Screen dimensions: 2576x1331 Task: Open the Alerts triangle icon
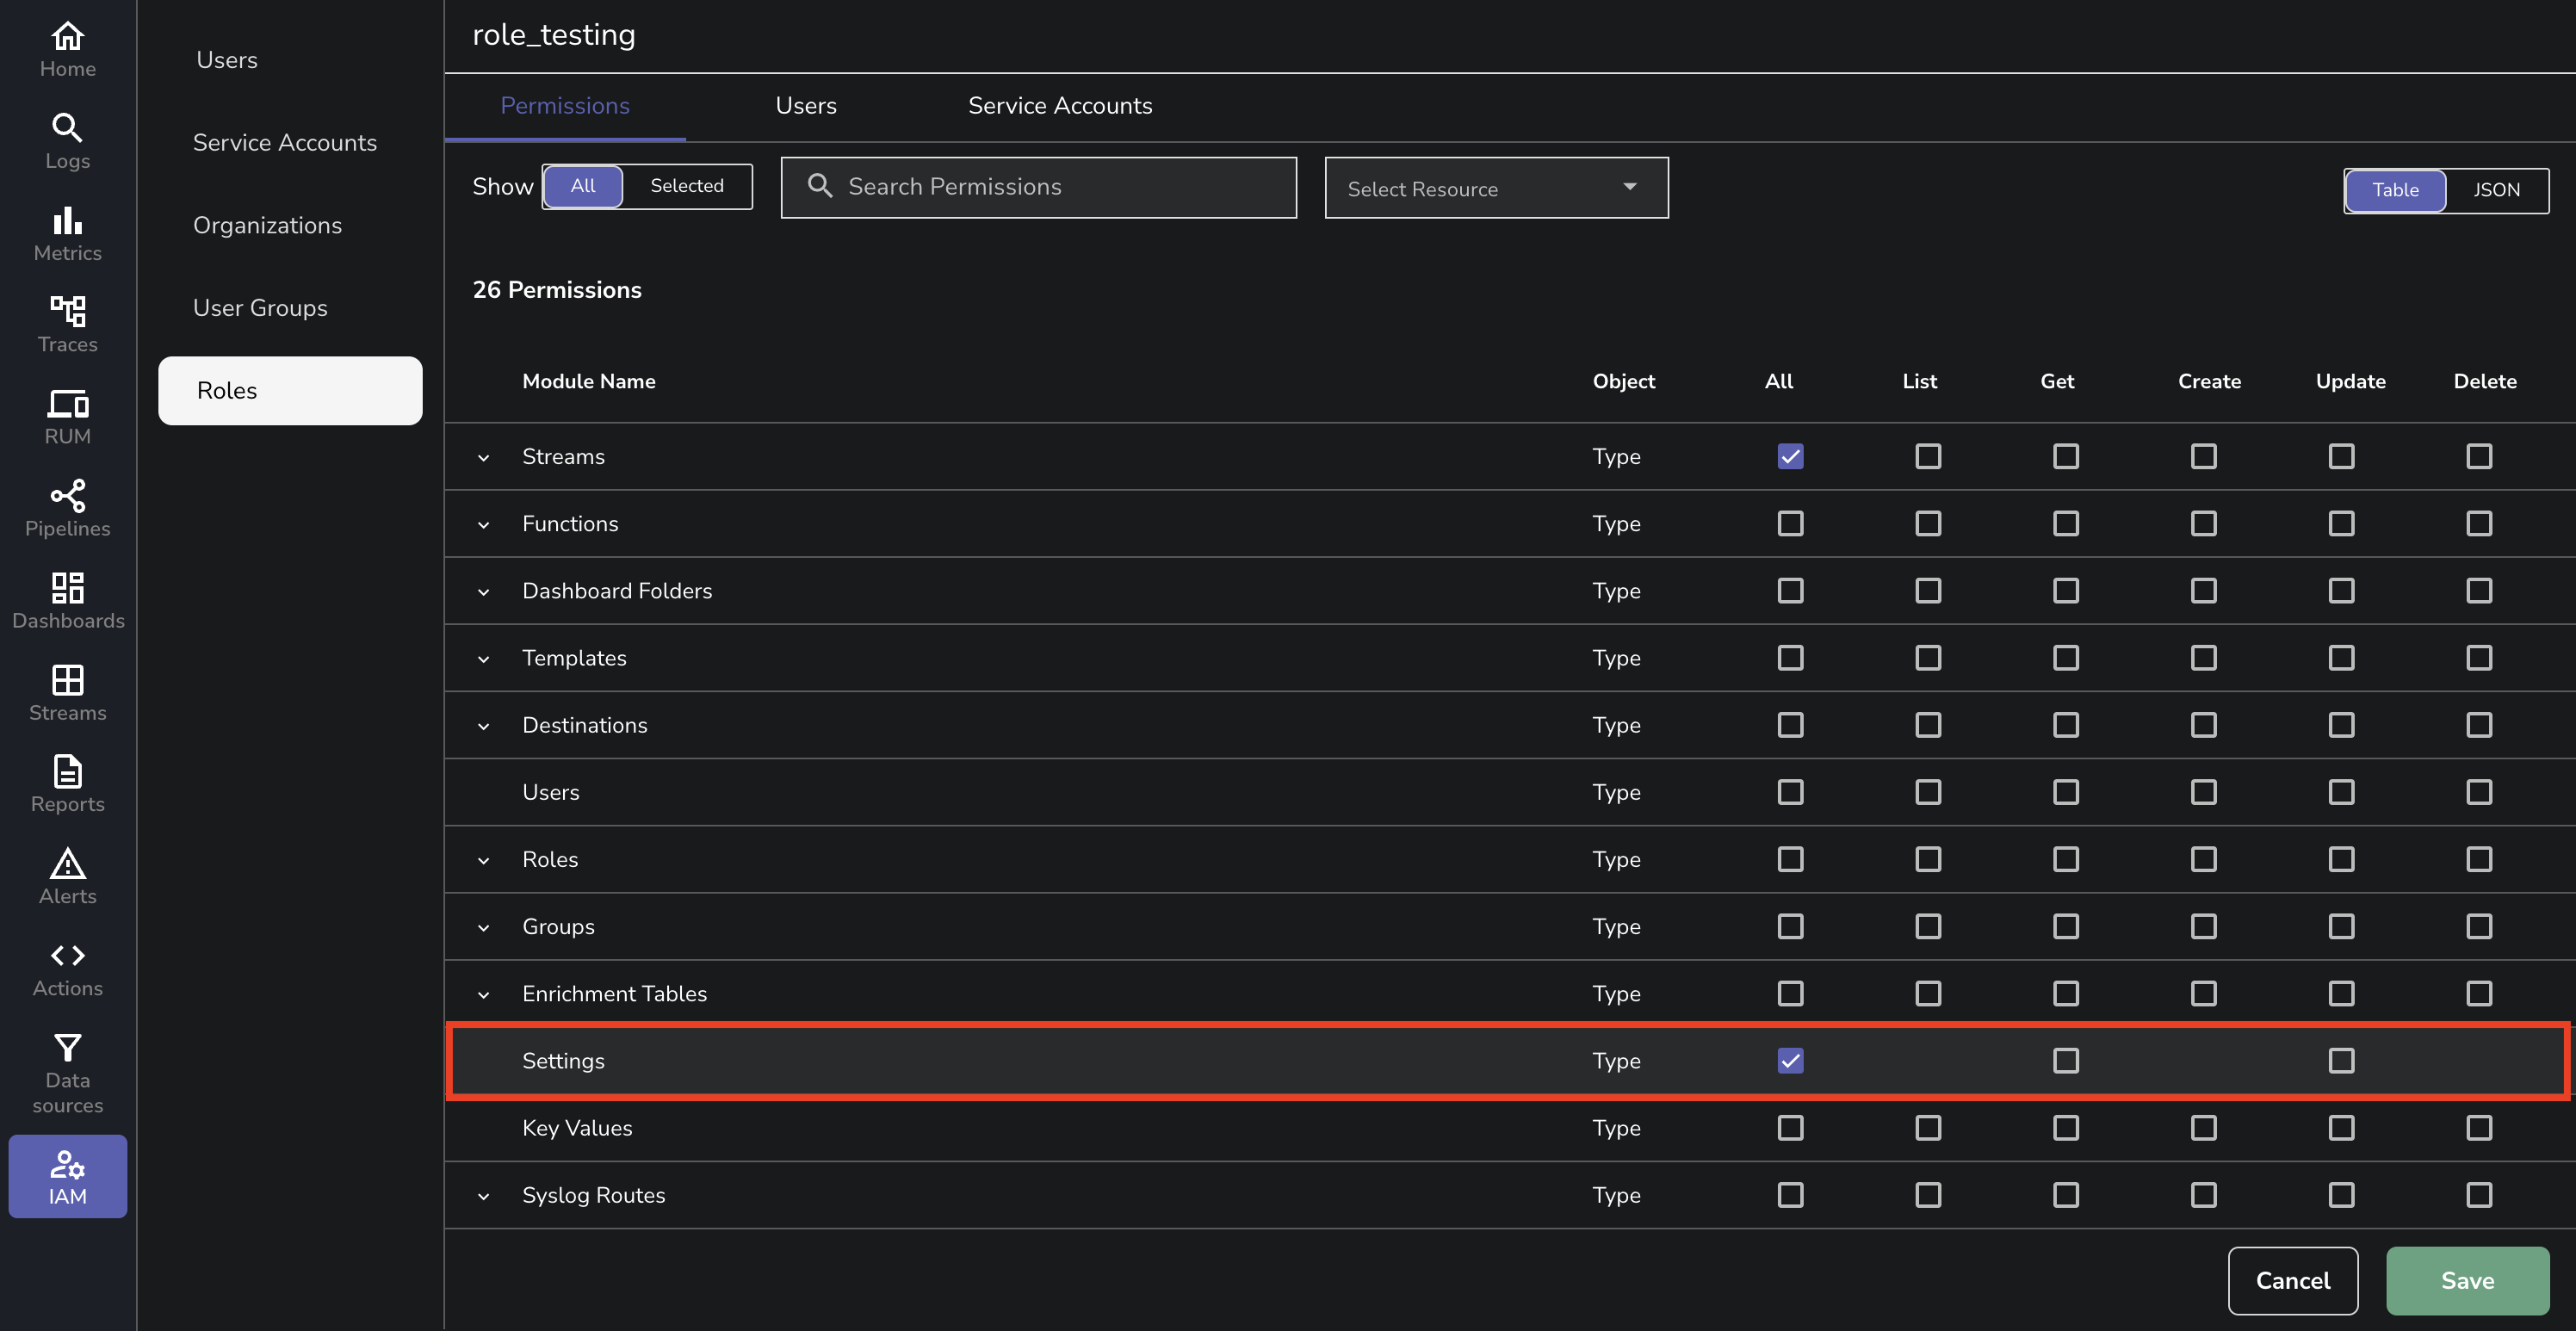(x=67, y=864)
